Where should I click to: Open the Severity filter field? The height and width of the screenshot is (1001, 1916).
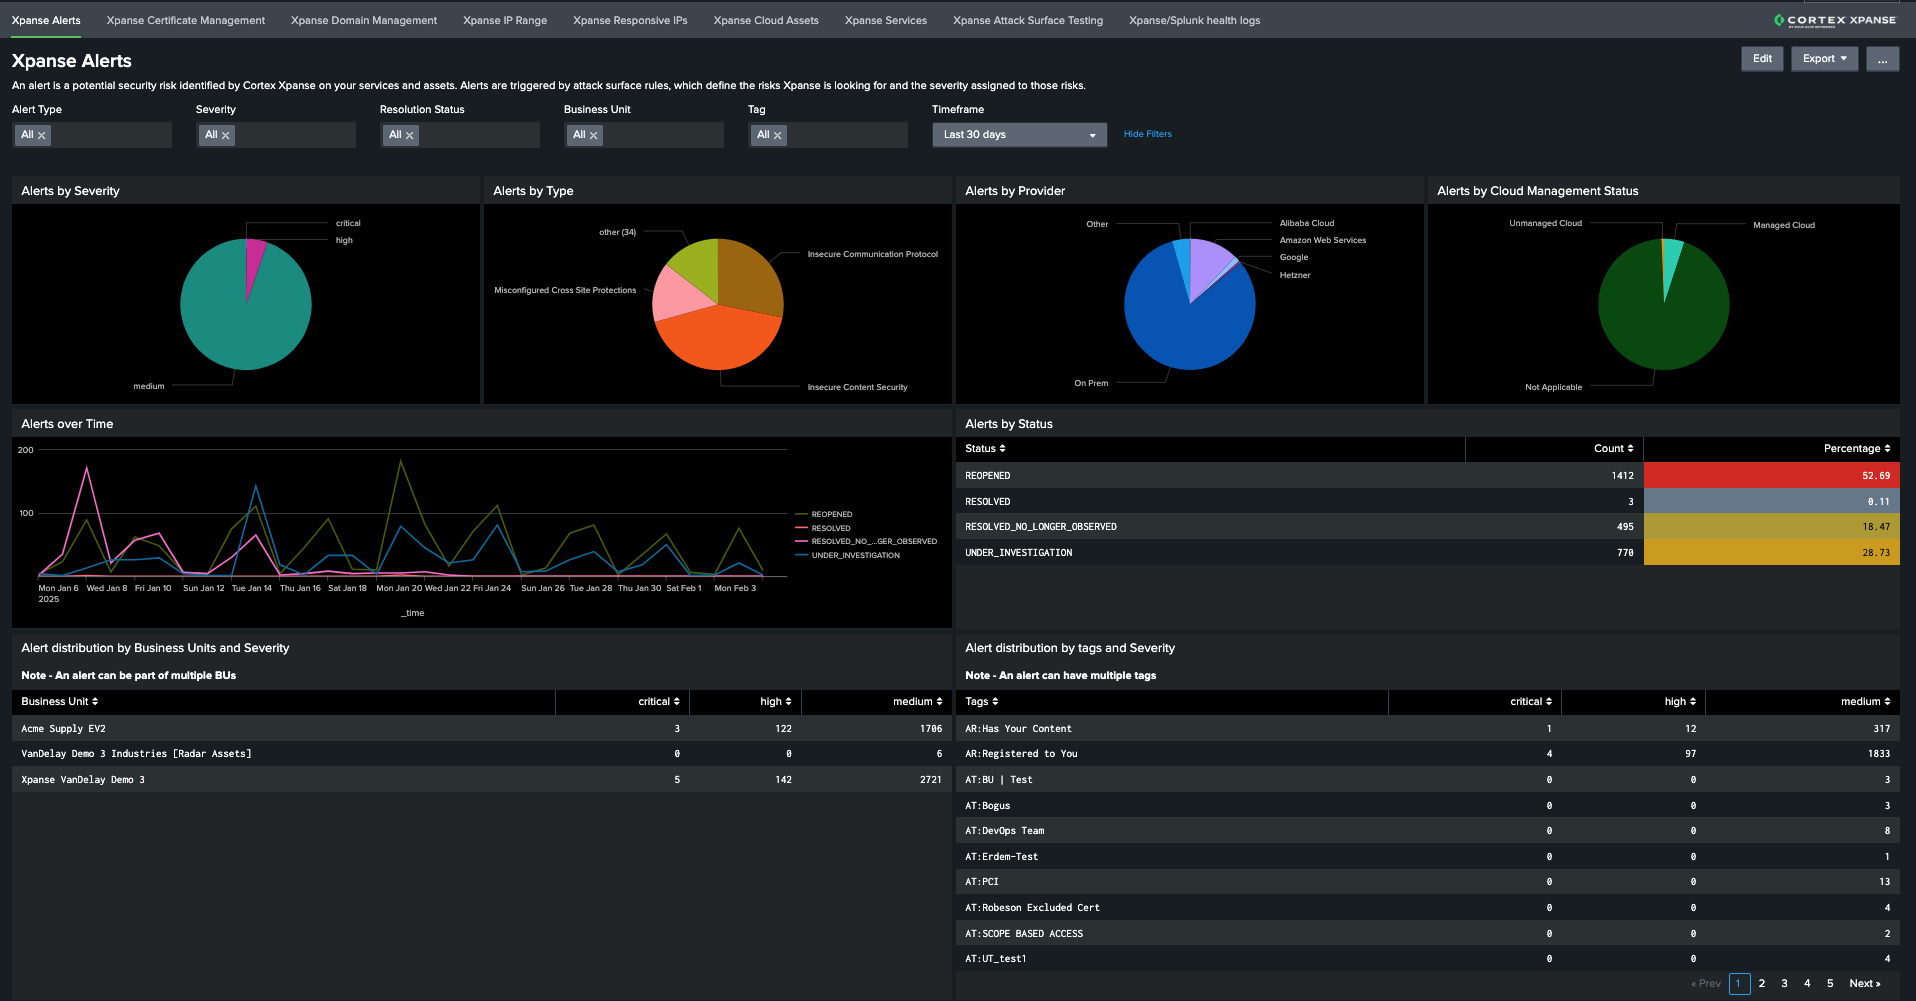[x=276, y=135]
